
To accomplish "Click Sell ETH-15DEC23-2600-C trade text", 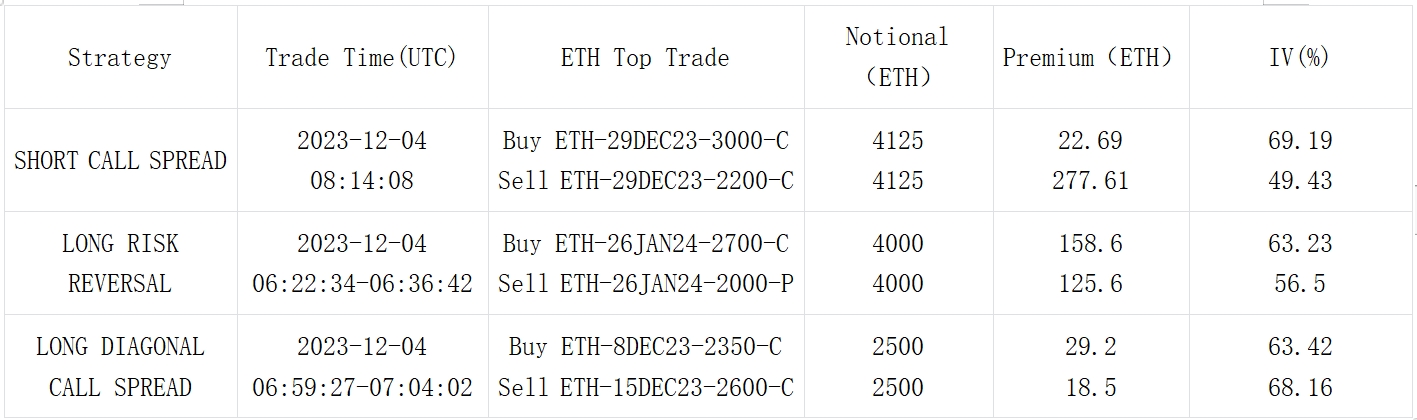I will 645,387.
